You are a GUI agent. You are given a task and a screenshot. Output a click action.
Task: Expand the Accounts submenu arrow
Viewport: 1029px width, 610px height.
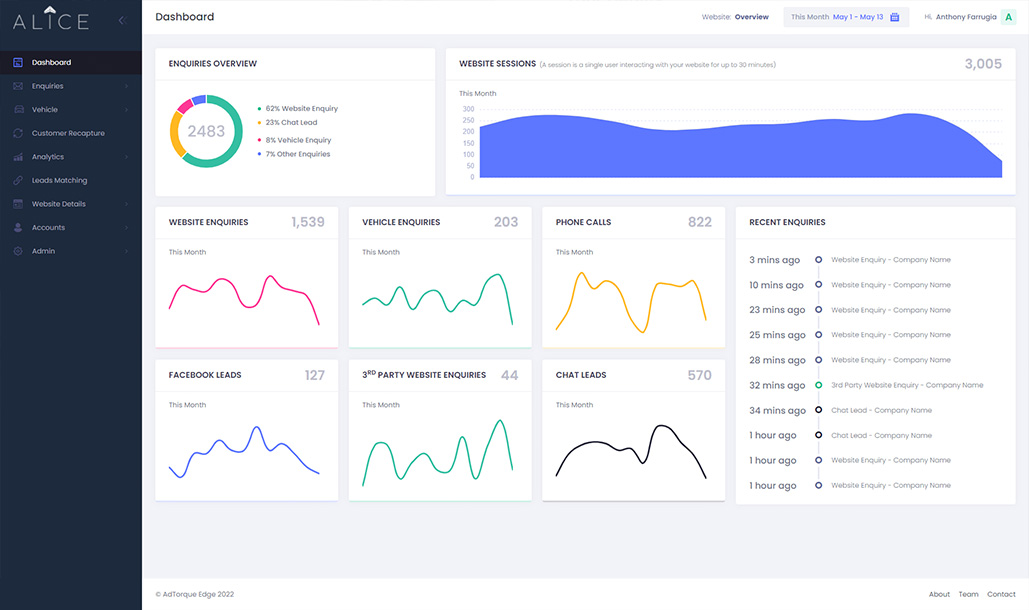tap(127, 228)
